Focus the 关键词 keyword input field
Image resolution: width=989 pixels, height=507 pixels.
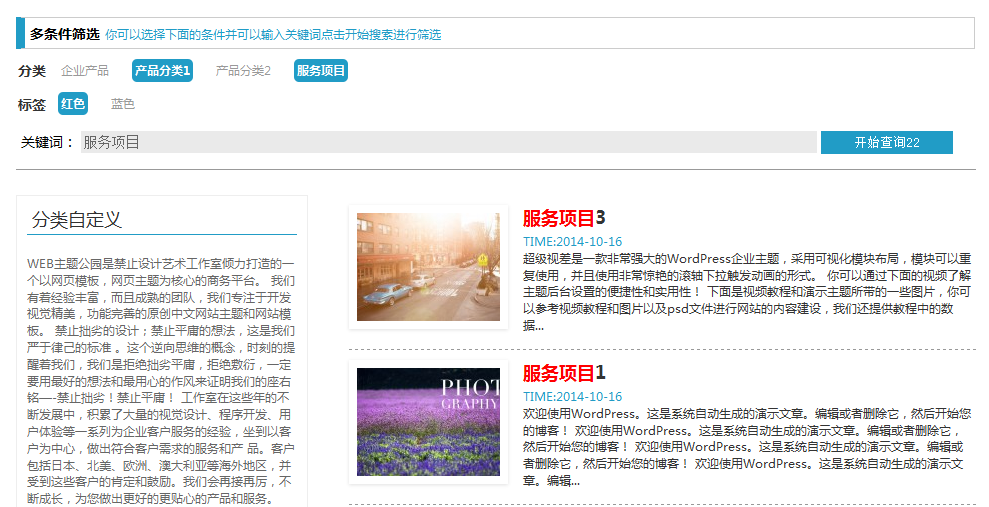[448, 143]
